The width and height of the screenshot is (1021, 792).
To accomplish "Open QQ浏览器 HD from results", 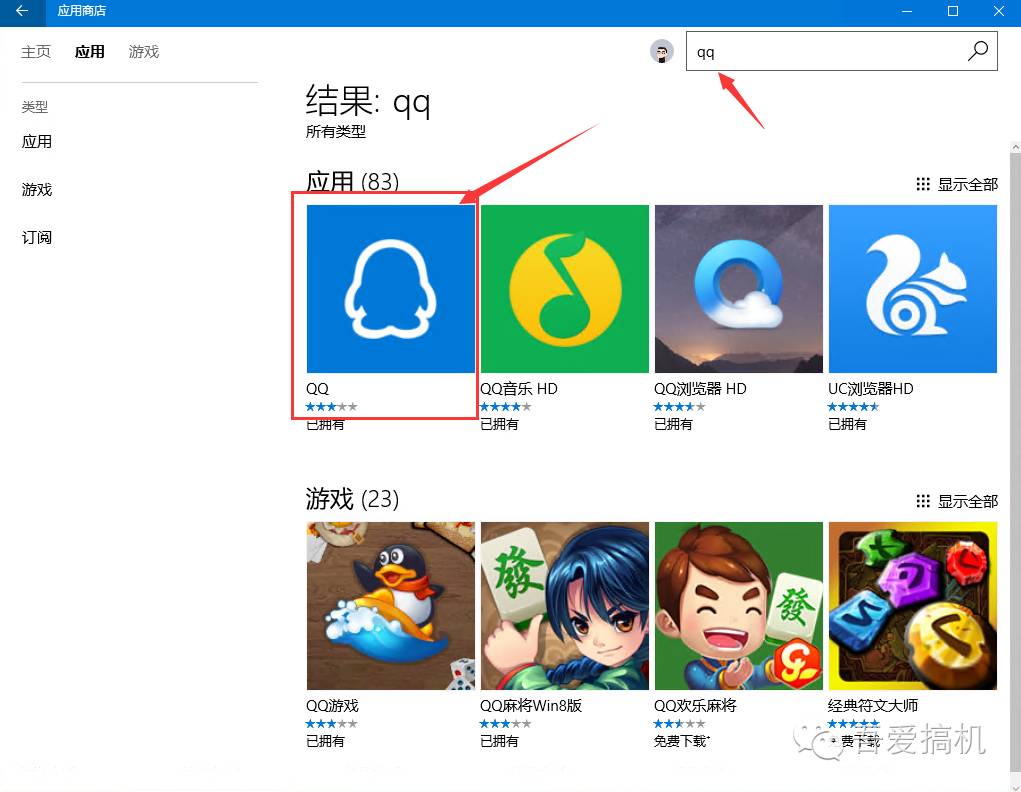I will 738,289.
